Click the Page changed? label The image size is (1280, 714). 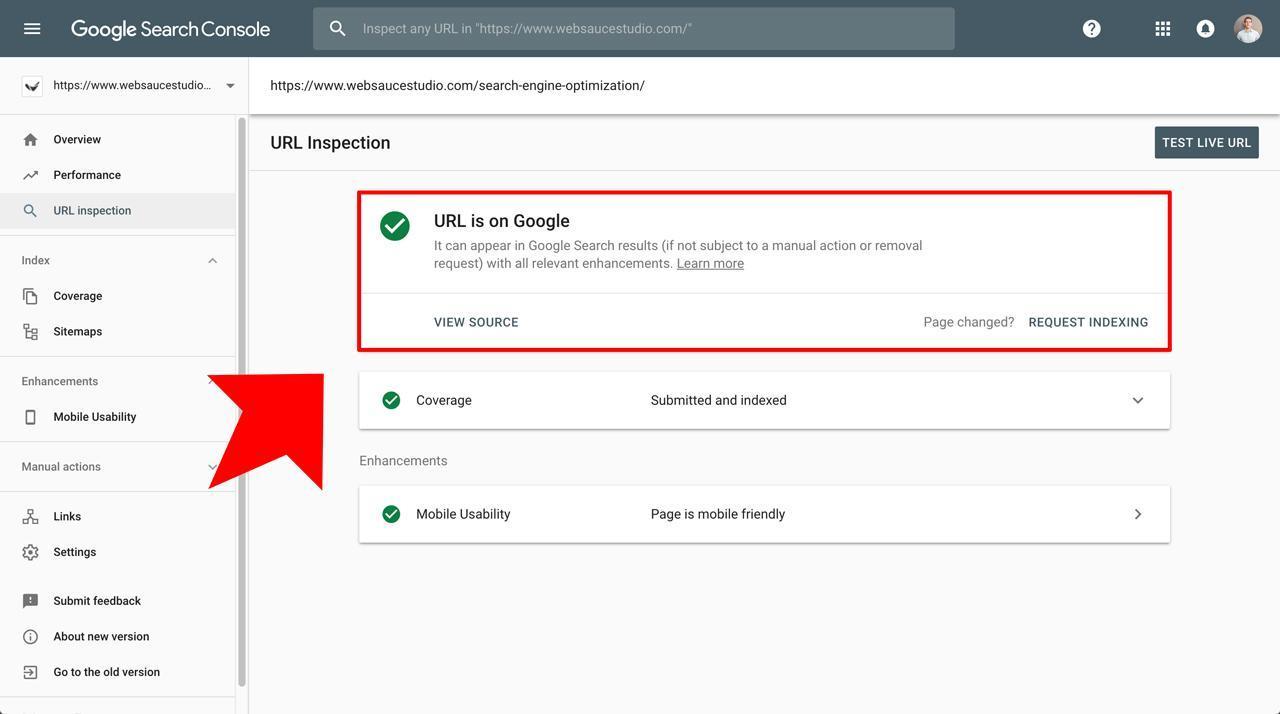click(969, 322)
